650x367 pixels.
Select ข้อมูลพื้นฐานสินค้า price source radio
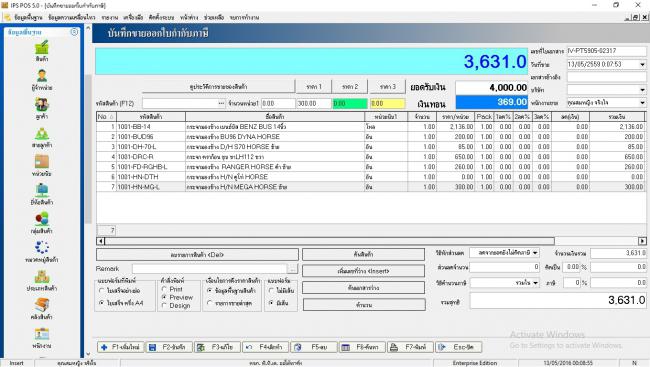coord(209,291)
